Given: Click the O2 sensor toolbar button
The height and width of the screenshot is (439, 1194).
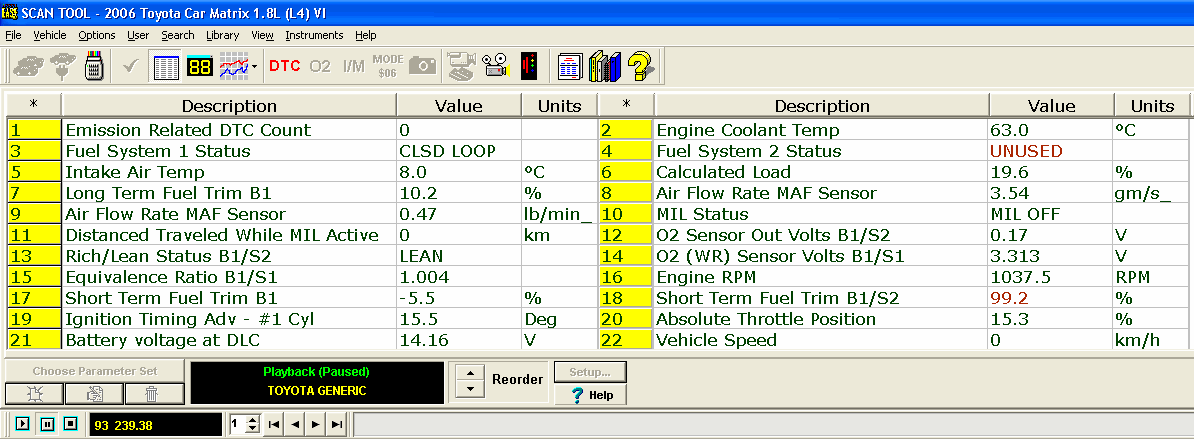Looking at the screenshot, I should [320, 66].
